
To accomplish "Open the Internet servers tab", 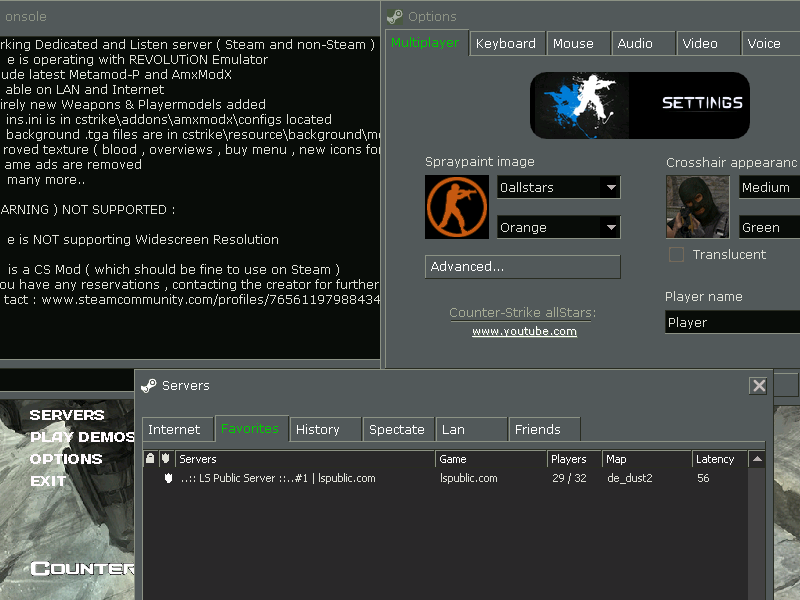I will click(x=175, y=429).
